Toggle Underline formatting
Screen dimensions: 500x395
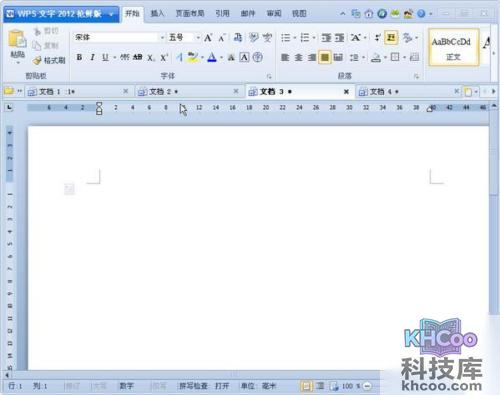(105, 57)
